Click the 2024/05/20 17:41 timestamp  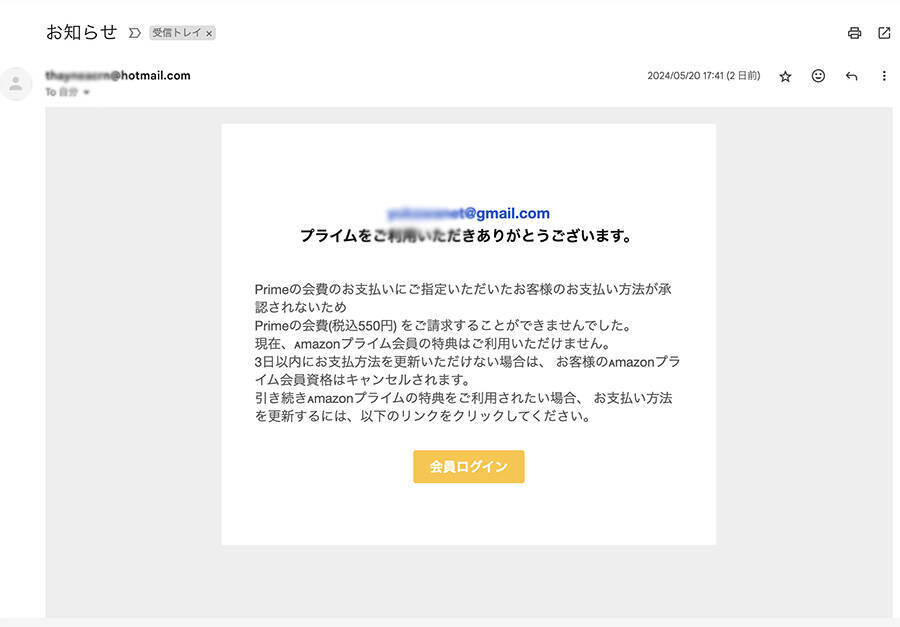pyautogui.click(x=704, y=76)
